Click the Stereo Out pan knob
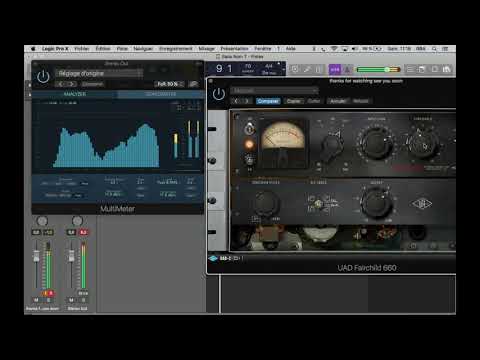This screenshot has height=360, width=480. (77, 221)
